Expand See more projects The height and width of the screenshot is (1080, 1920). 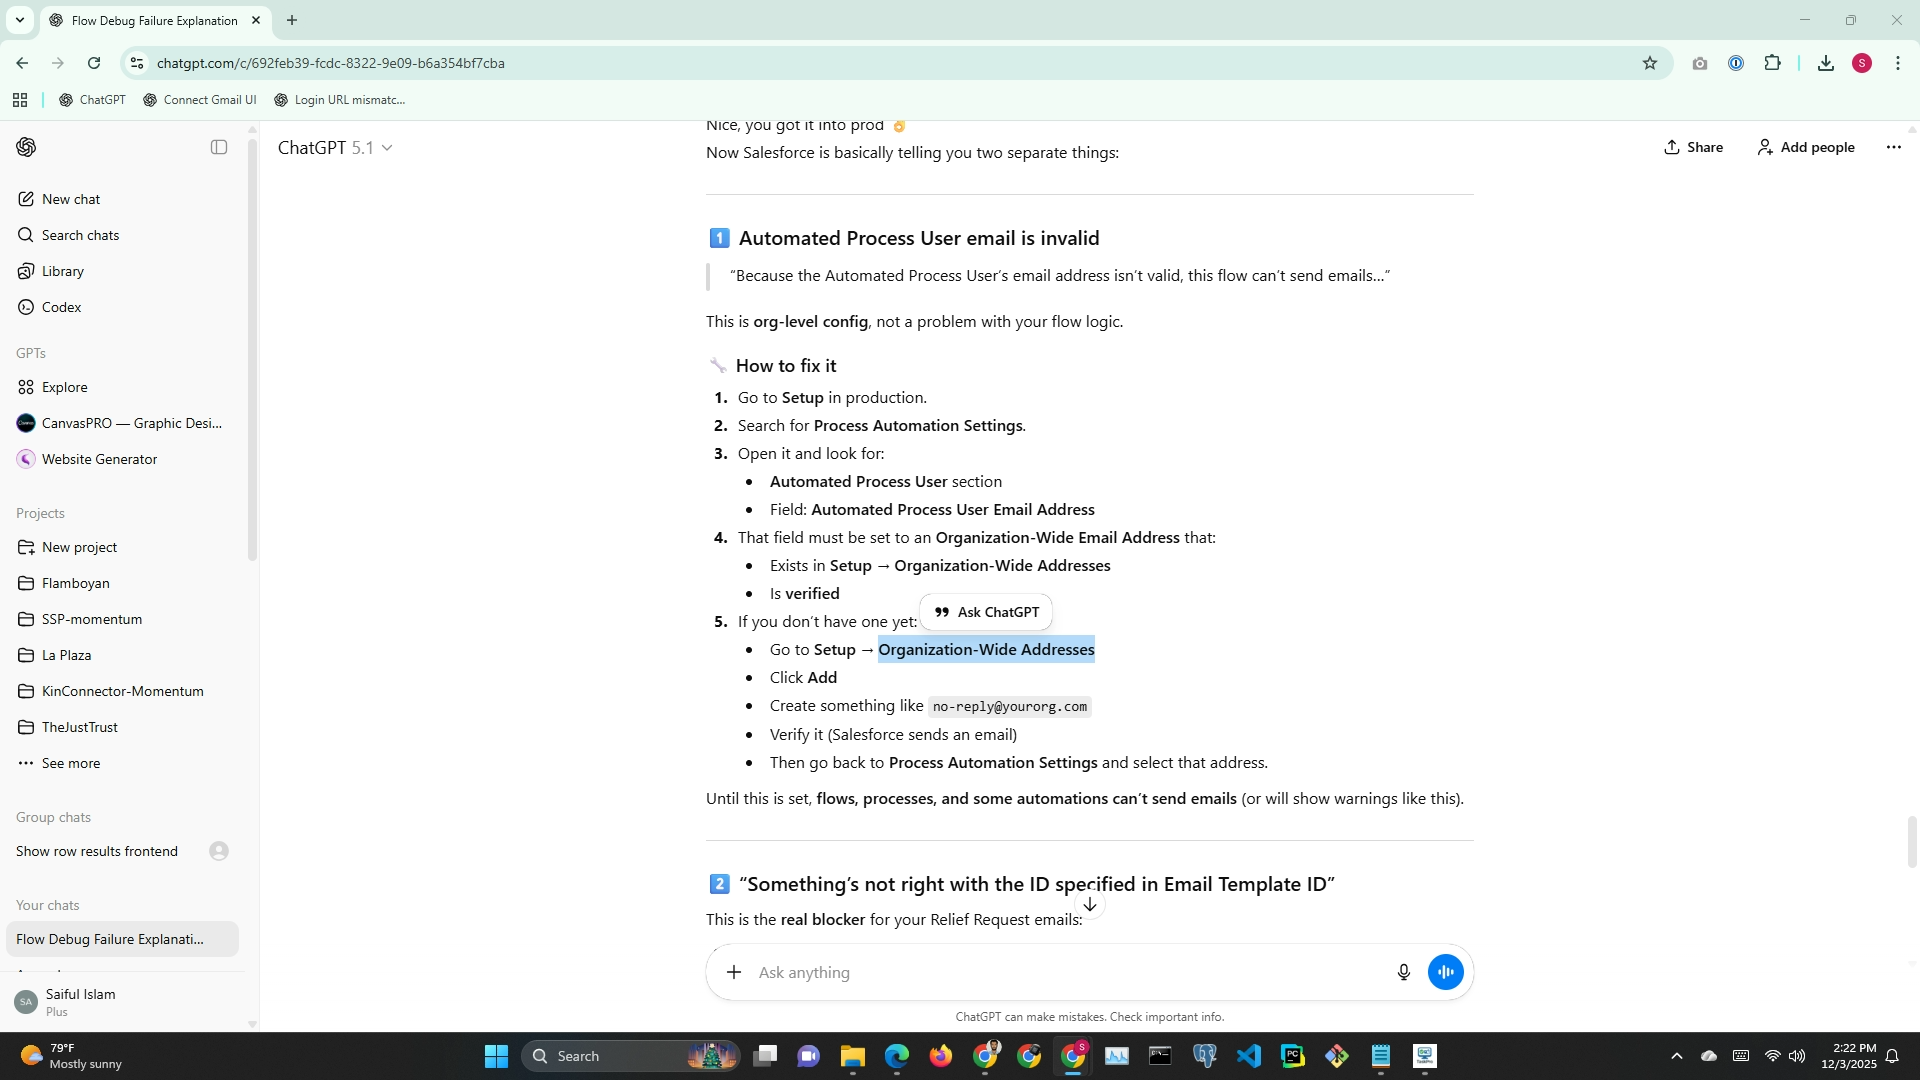[x=70, y=763]
